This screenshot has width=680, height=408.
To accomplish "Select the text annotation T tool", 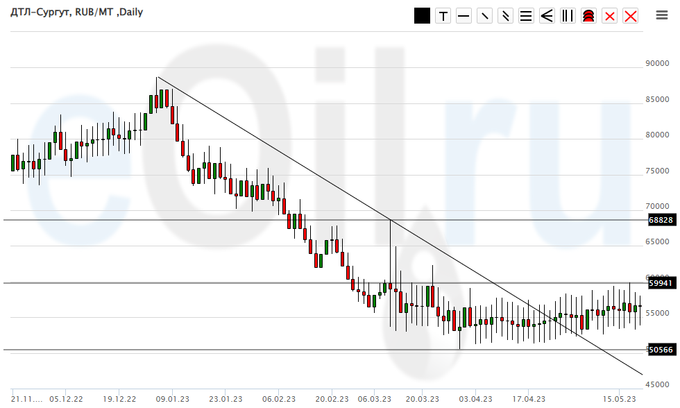I will coord(442,16).
